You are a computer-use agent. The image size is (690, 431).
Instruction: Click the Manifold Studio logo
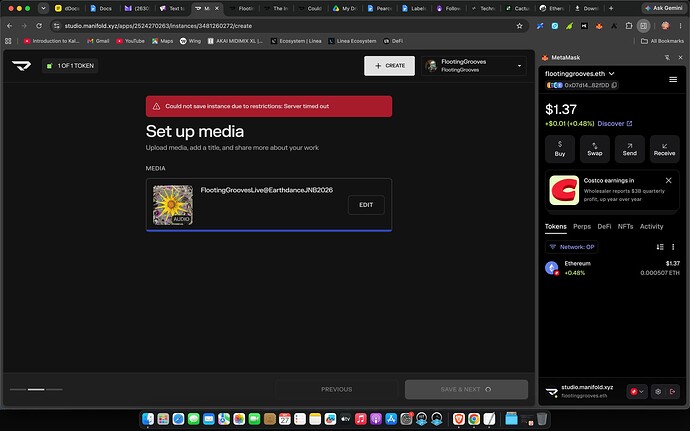(x=22, y=66)
